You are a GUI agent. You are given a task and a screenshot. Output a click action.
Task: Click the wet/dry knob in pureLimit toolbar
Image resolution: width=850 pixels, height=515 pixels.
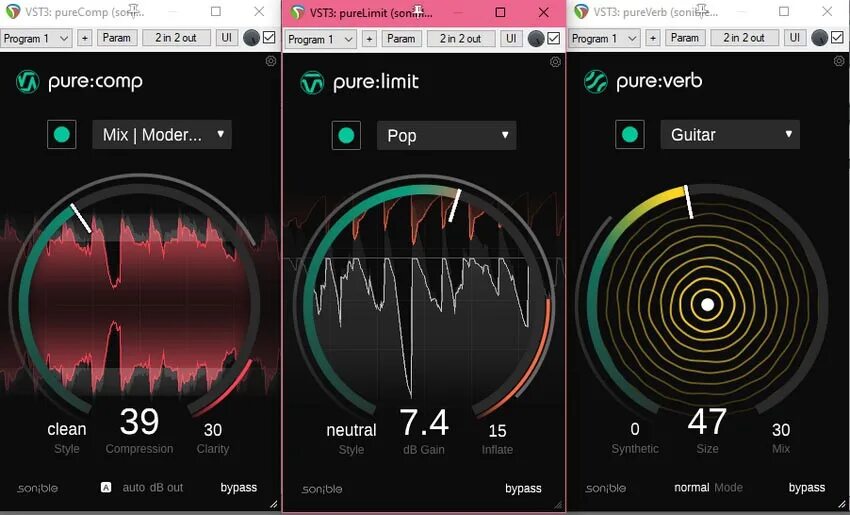point(536,38)
